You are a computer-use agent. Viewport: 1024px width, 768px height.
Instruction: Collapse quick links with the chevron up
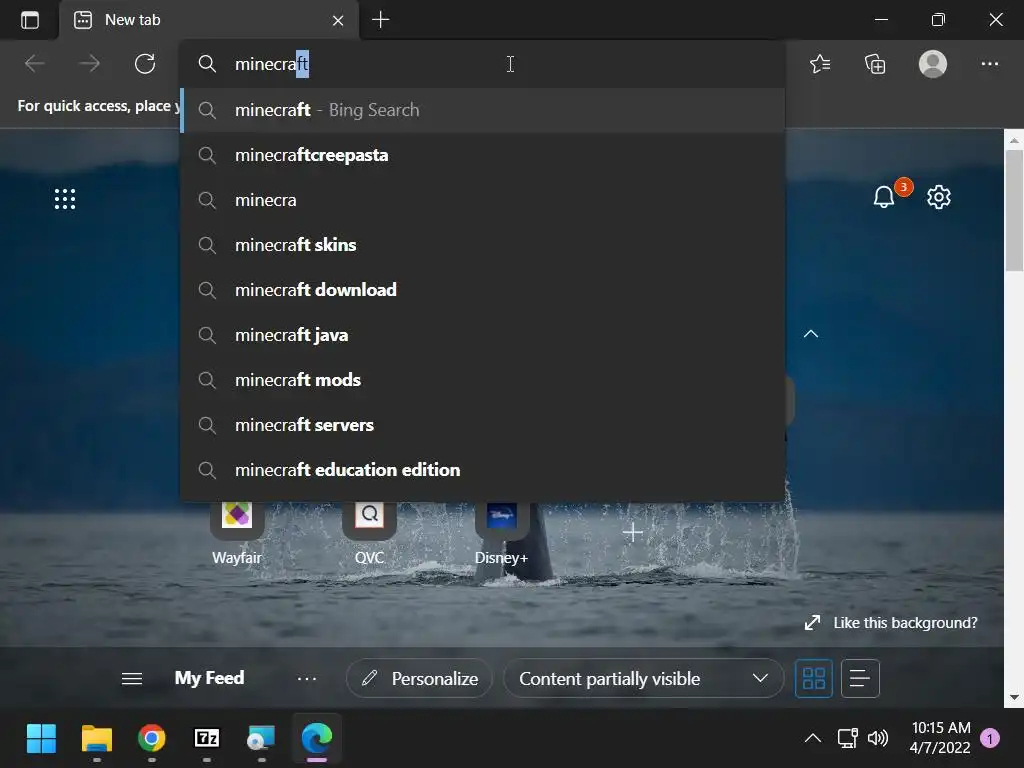(810, 334)
